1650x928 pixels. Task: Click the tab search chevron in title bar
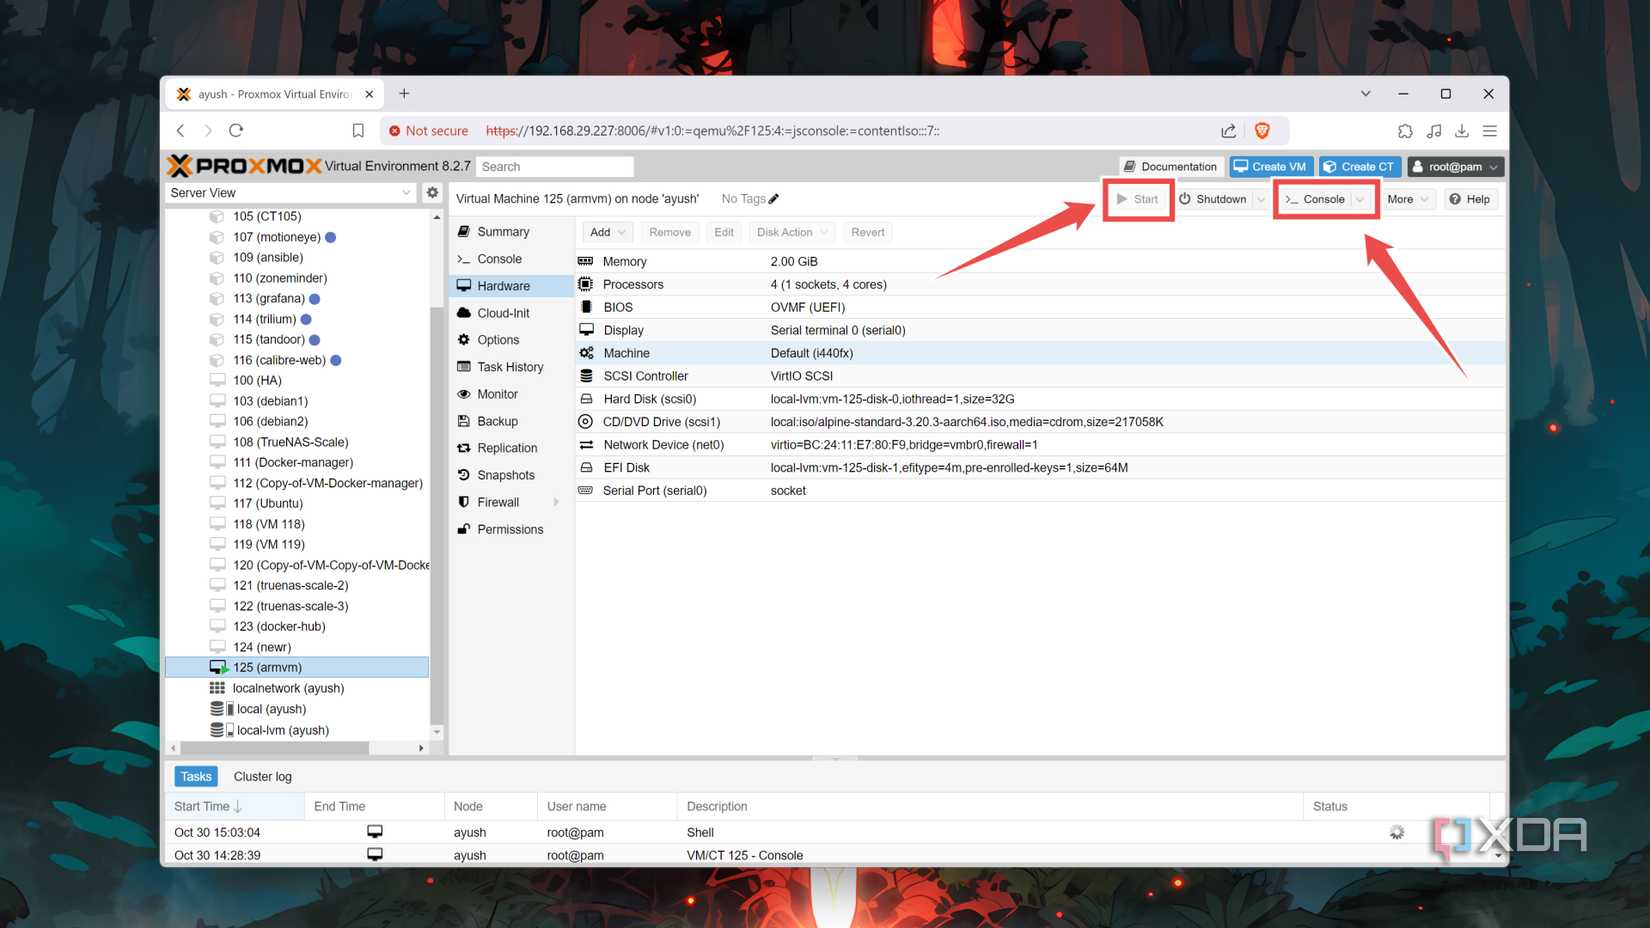click(x=1365, y=94)
